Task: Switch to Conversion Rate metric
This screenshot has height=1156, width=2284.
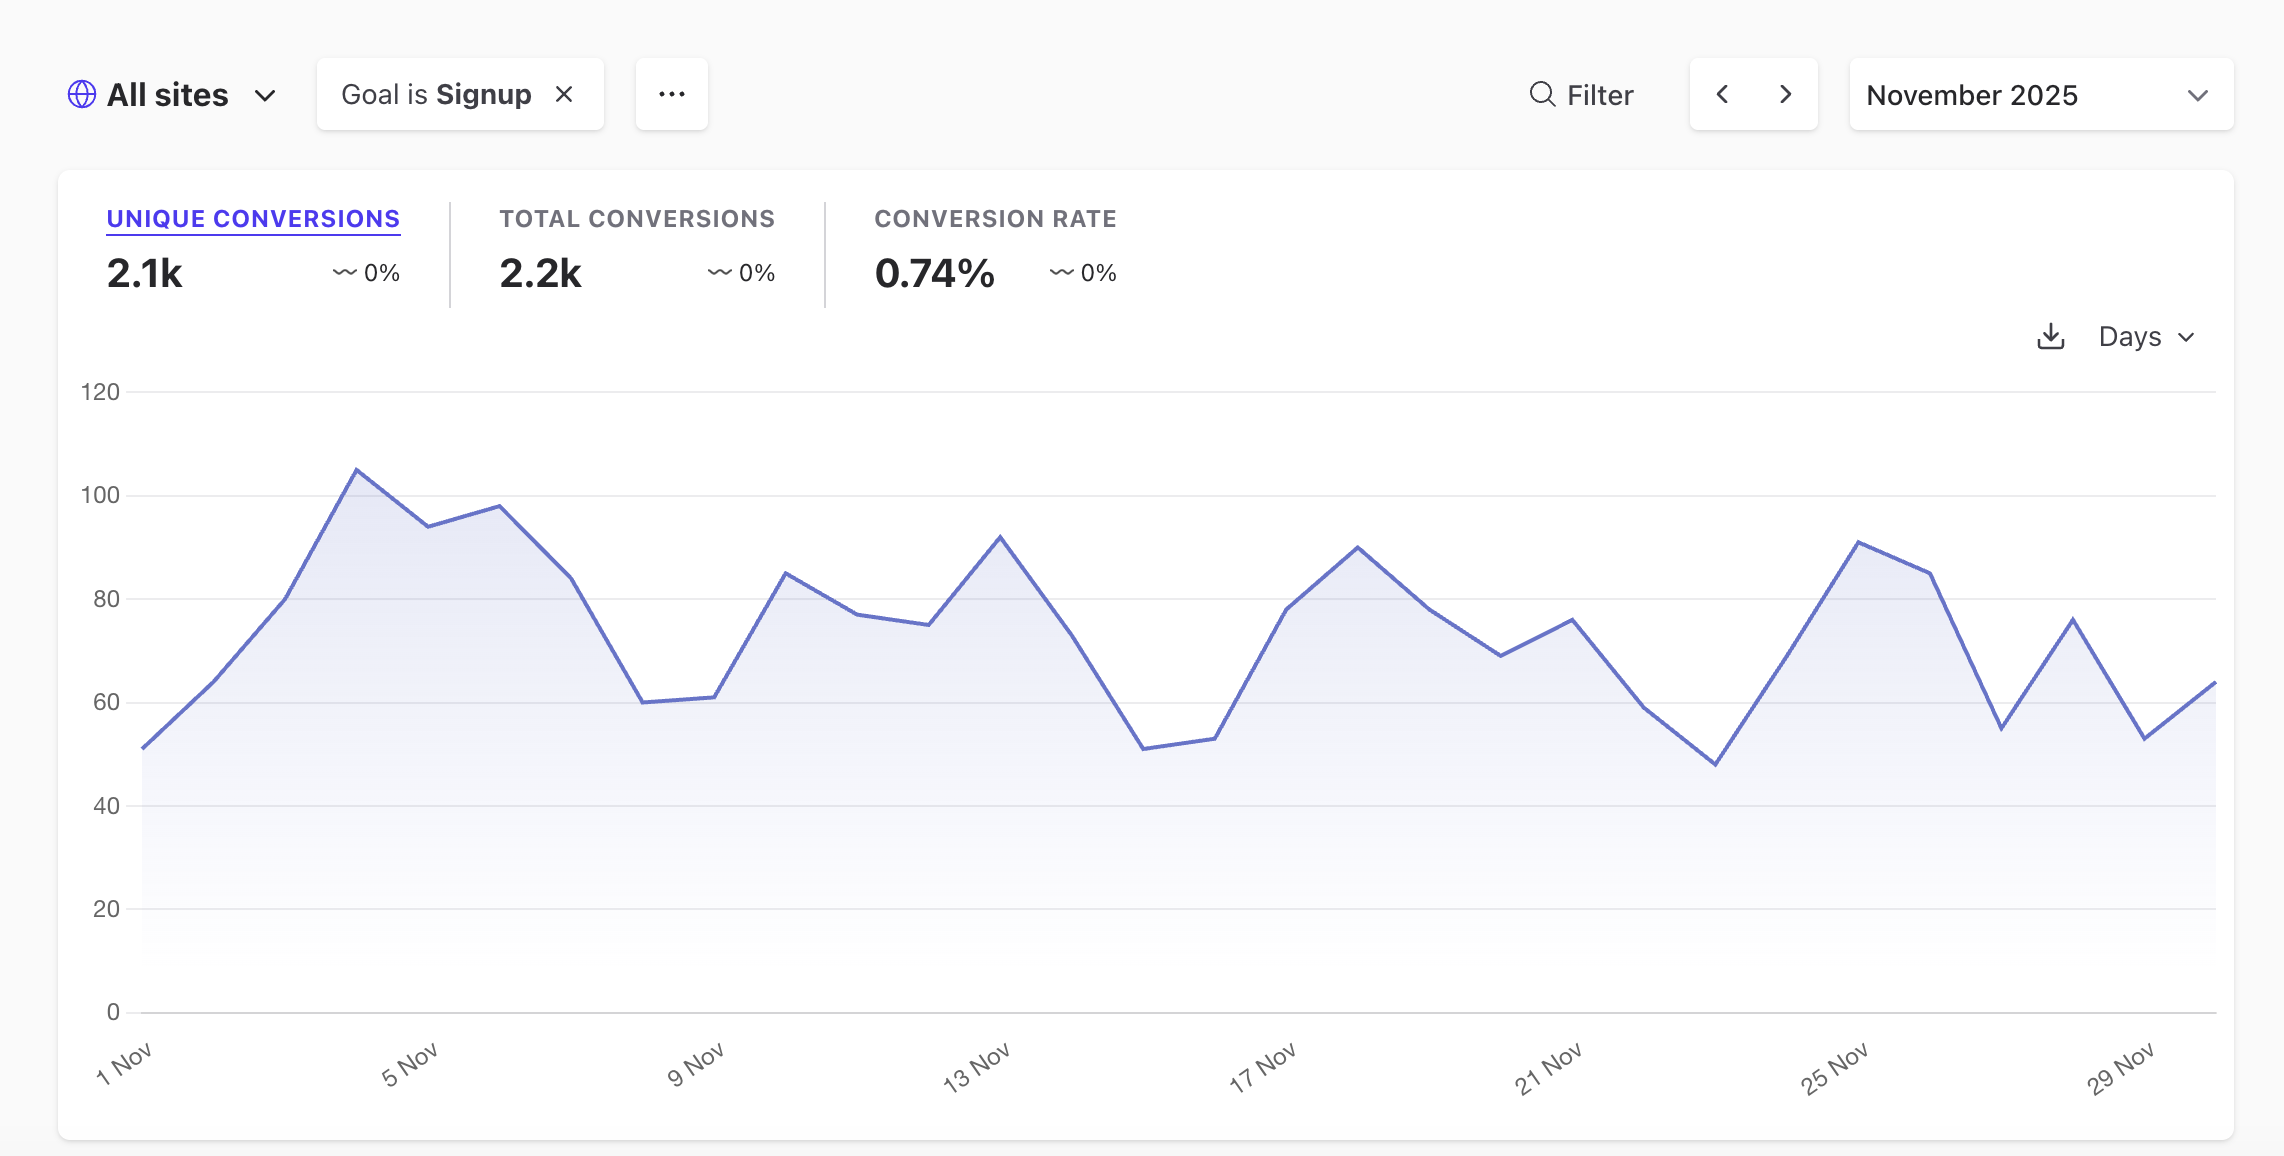Action: [995, 219]
